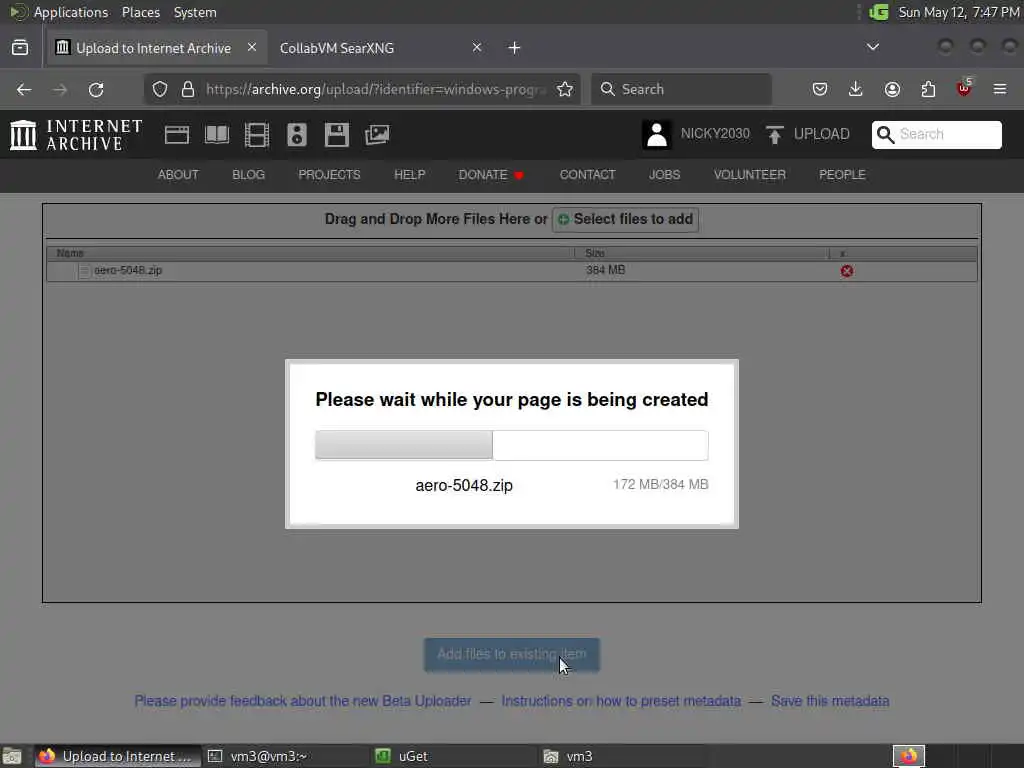Click the NICKY2030 username
Screen dimensions: 1024x768
715,134
